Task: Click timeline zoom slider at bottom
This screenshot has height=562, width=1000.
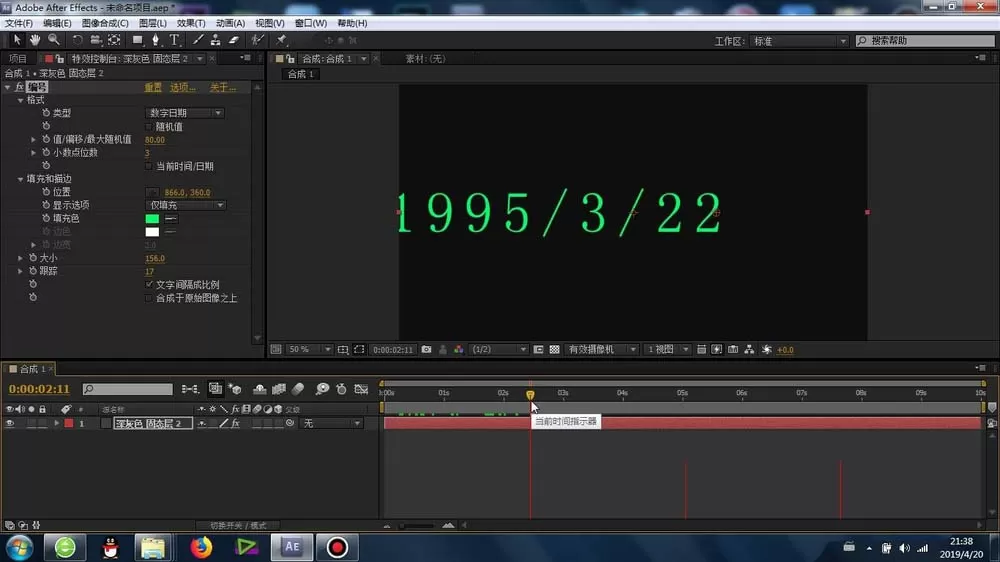Action: (x=417, y=526)
